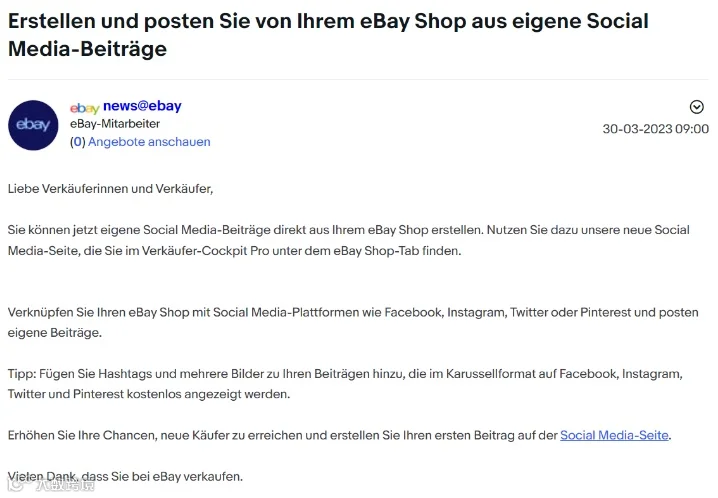Image resolution: width=718 pixels, height=498 pixels.
Task: Click the word Karussellformat in the tip
Action: [490, 374]
